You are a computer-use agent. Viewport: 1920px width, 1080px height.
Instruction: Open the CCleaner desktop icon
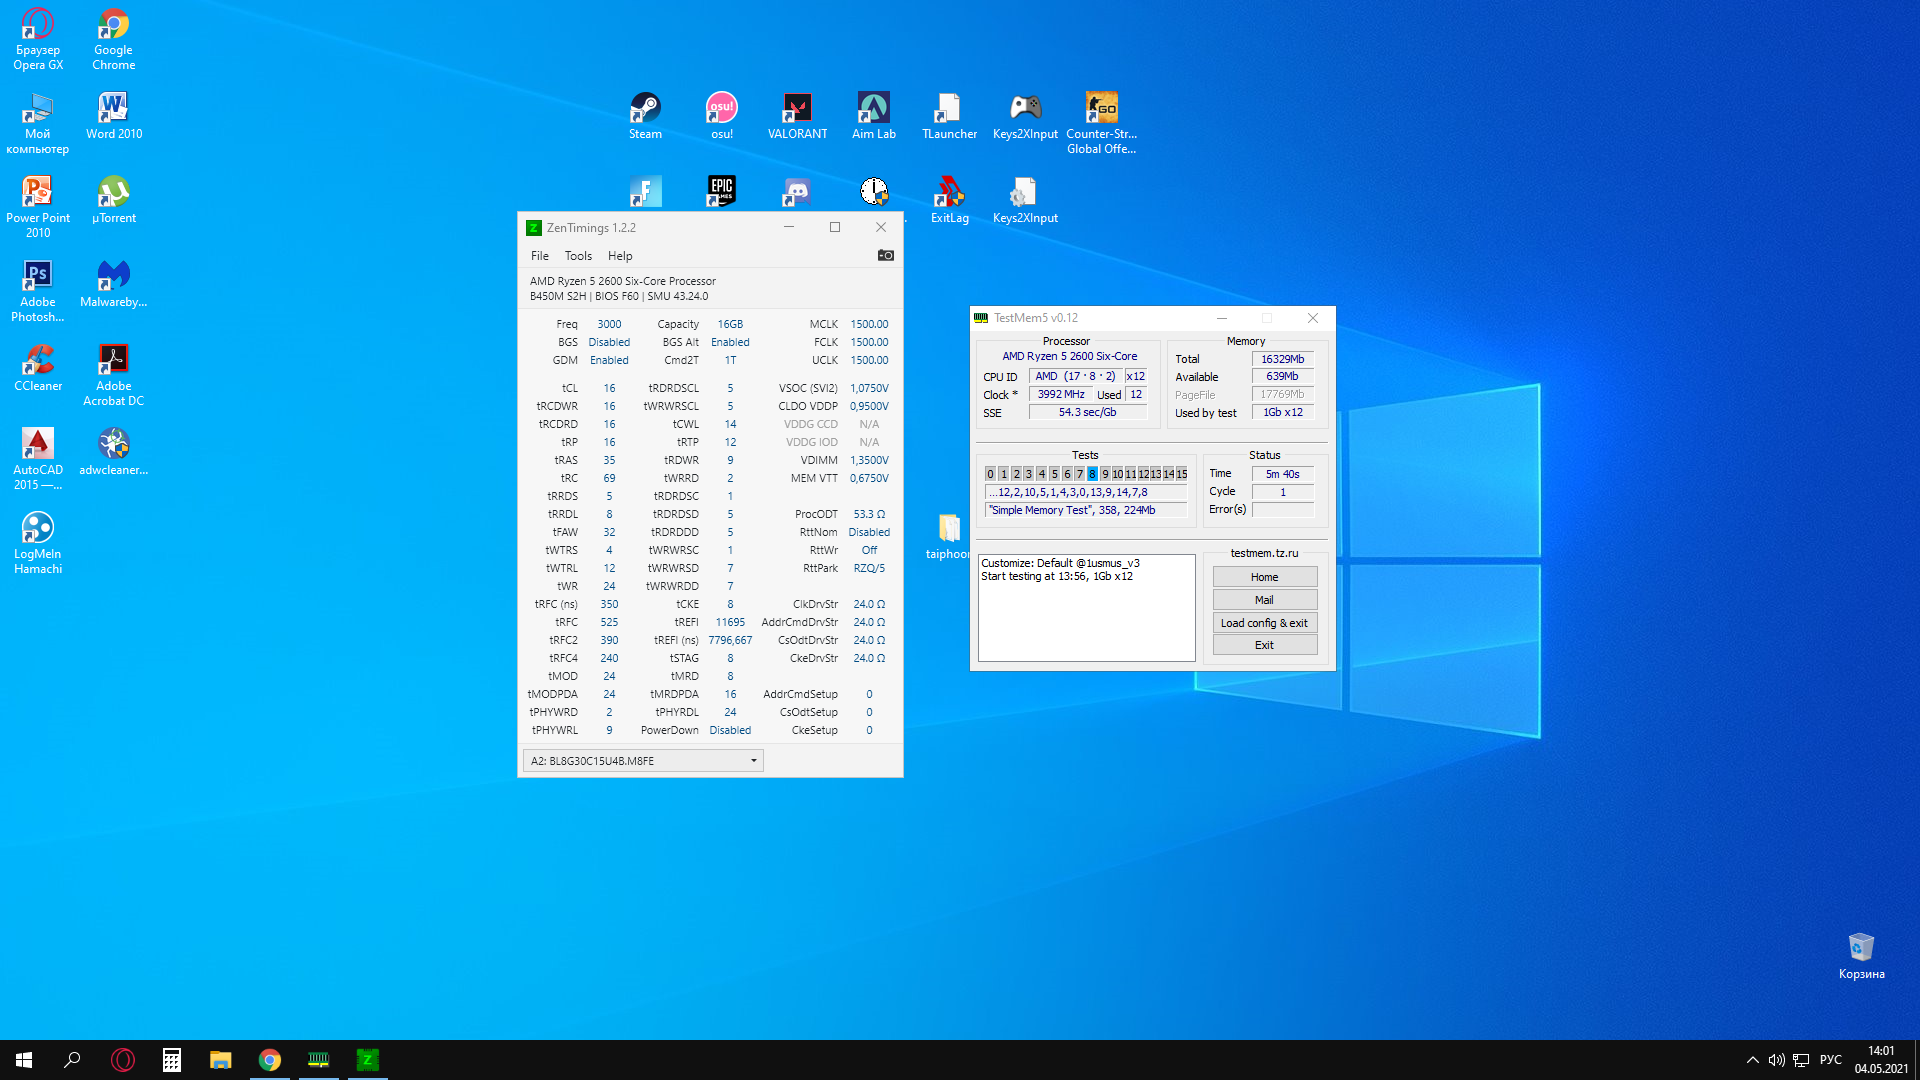(38, 360)
